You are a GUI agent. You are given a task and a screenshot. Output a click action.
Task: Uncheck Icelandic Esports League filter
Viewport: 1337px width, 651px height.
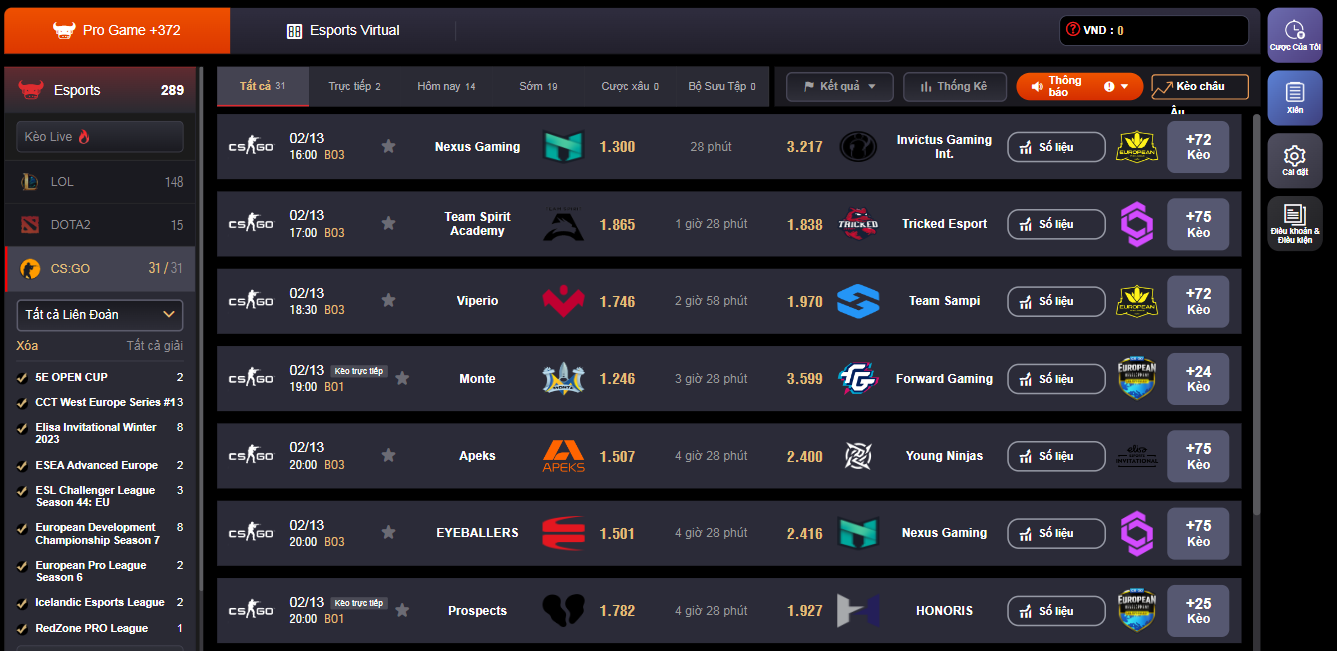point(22,602)
